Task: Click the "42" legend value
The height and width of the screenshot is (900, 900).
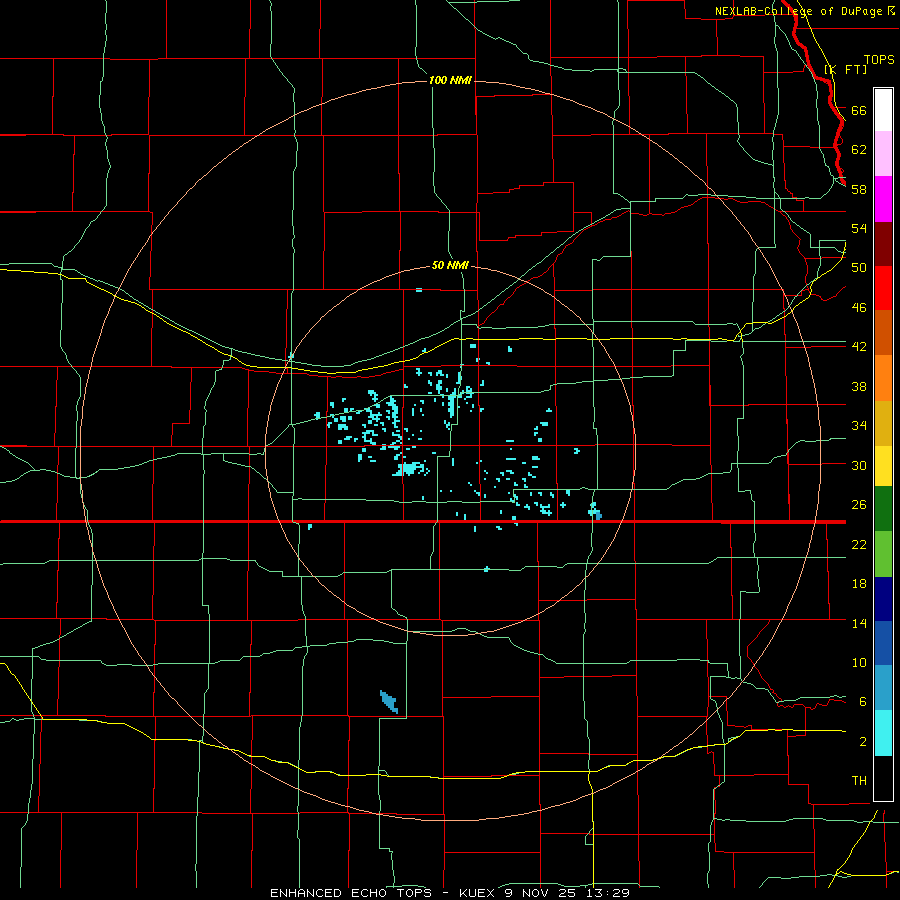Action: pyautogui.click(x=859, y=347)
